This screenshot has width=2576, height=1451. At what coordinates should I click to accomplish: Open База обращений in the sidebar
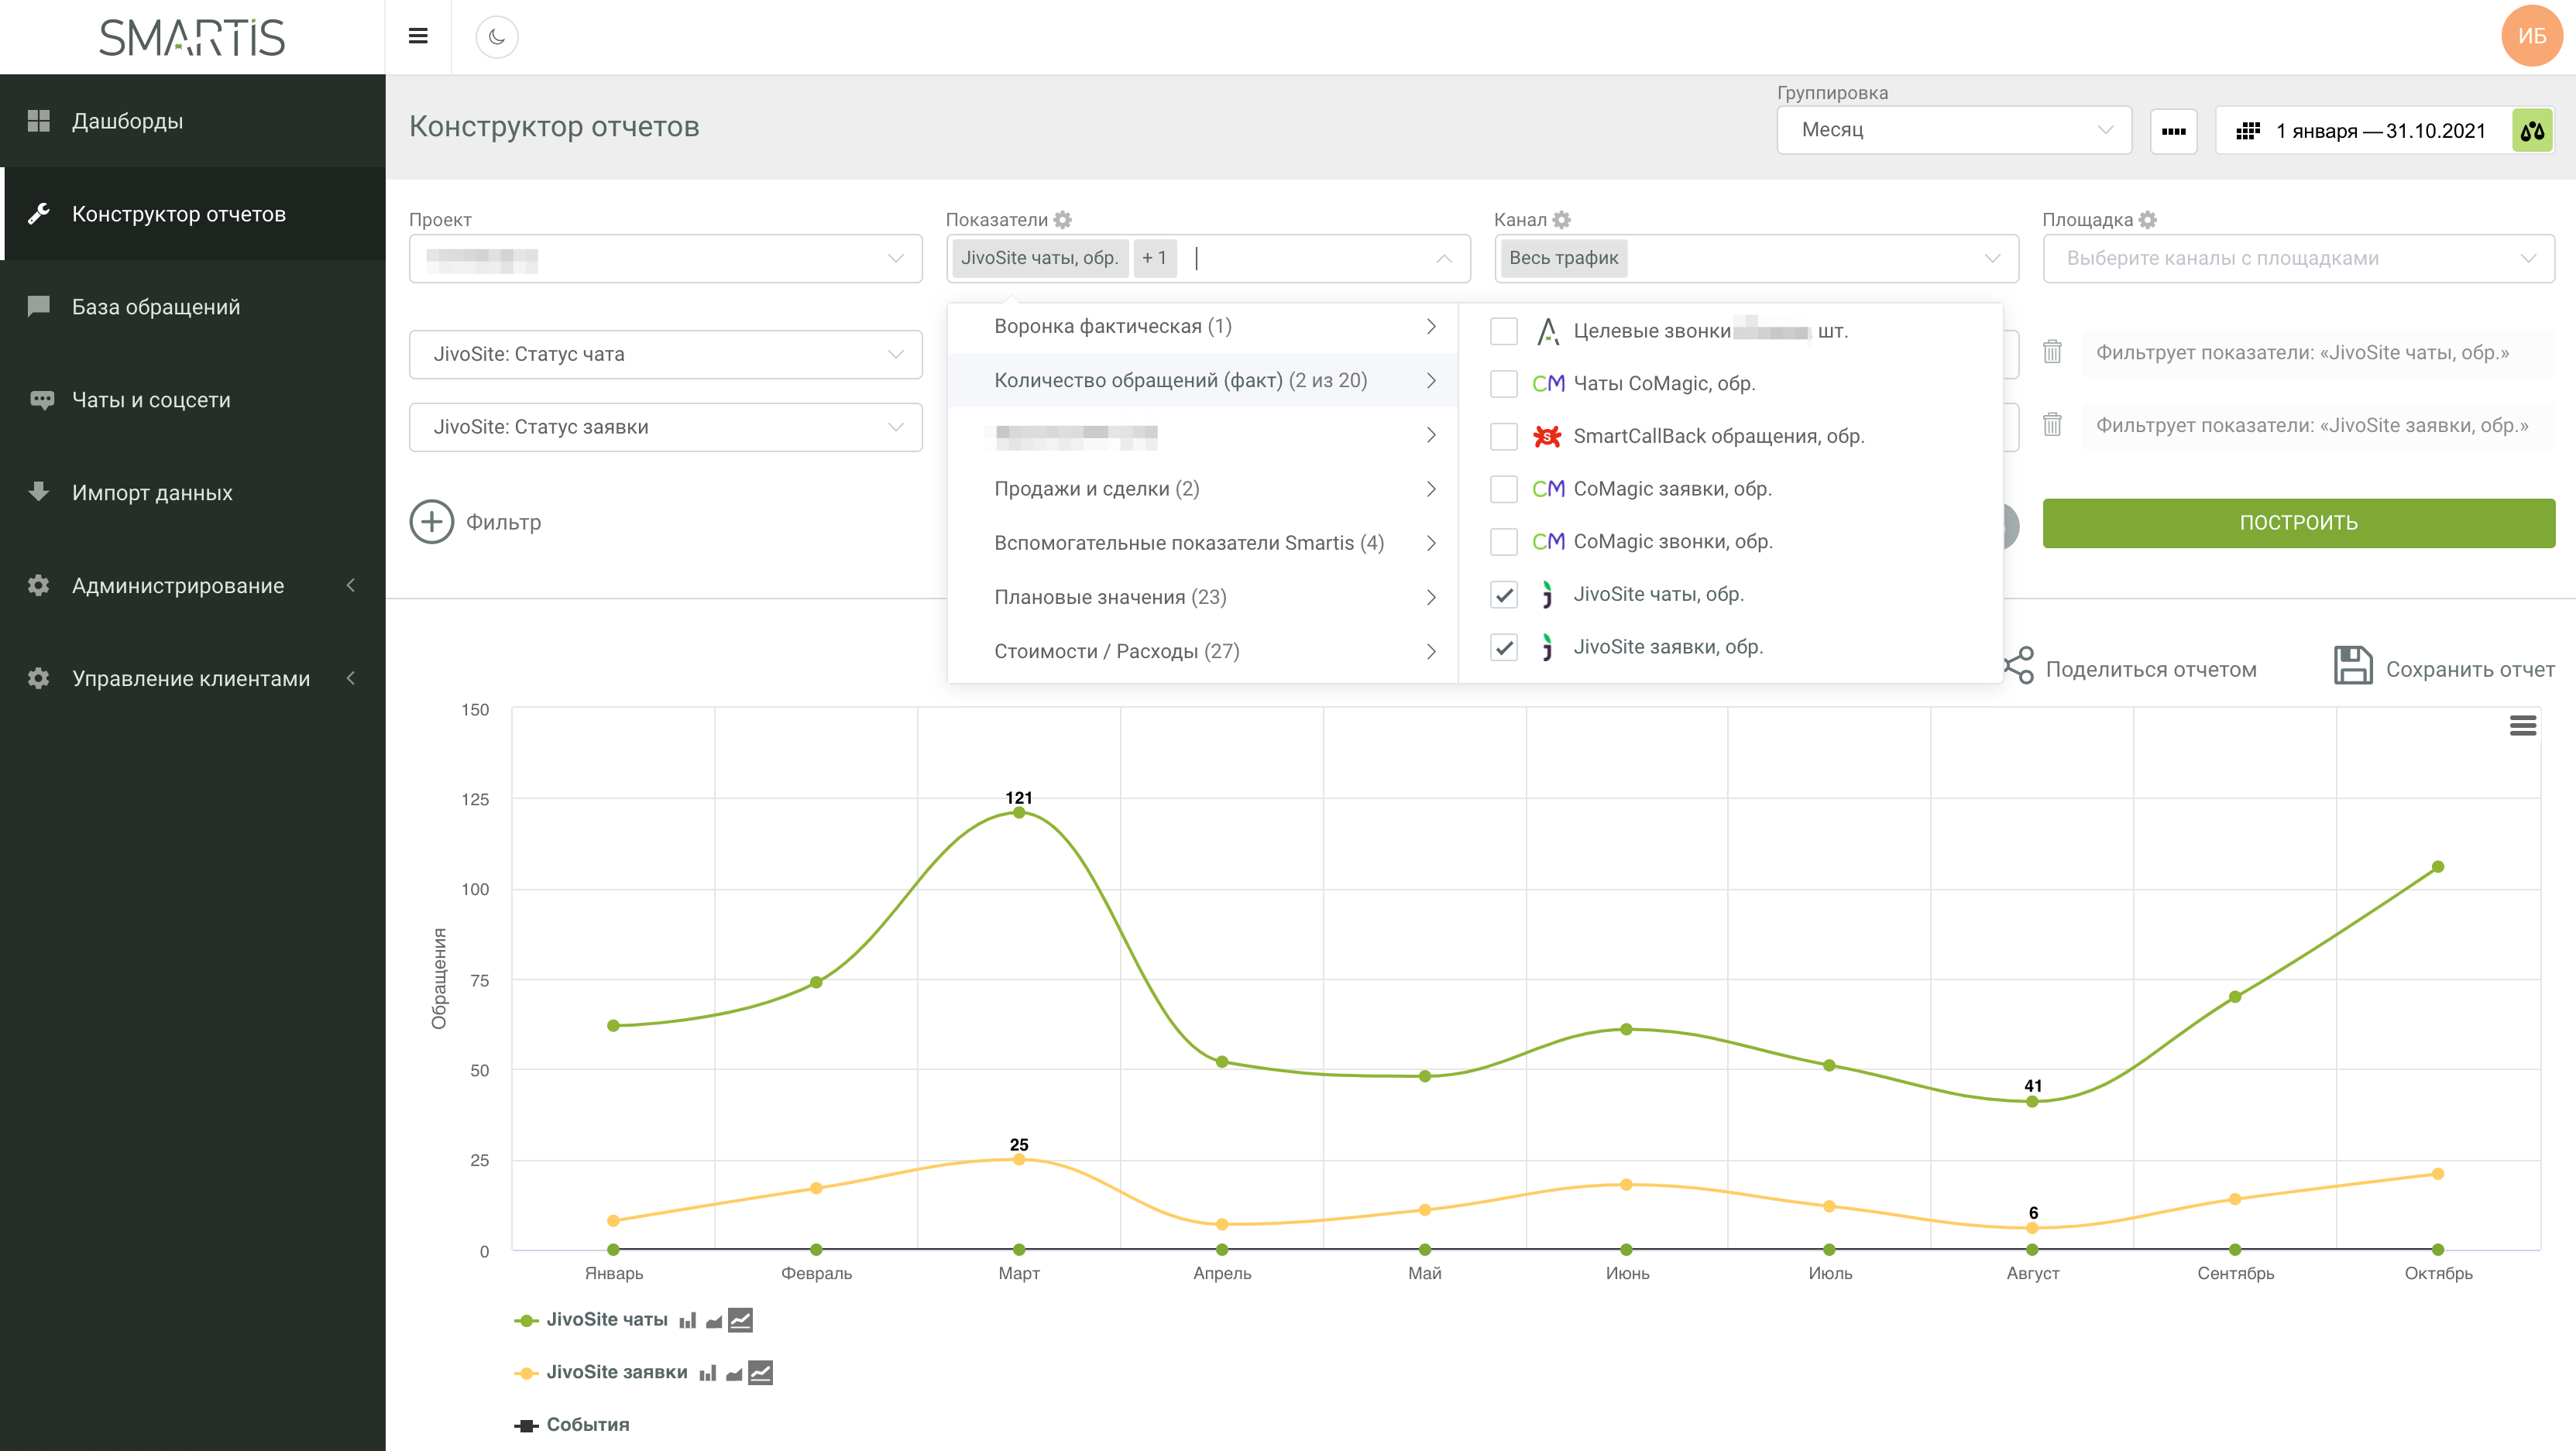[x=156, y=307]
